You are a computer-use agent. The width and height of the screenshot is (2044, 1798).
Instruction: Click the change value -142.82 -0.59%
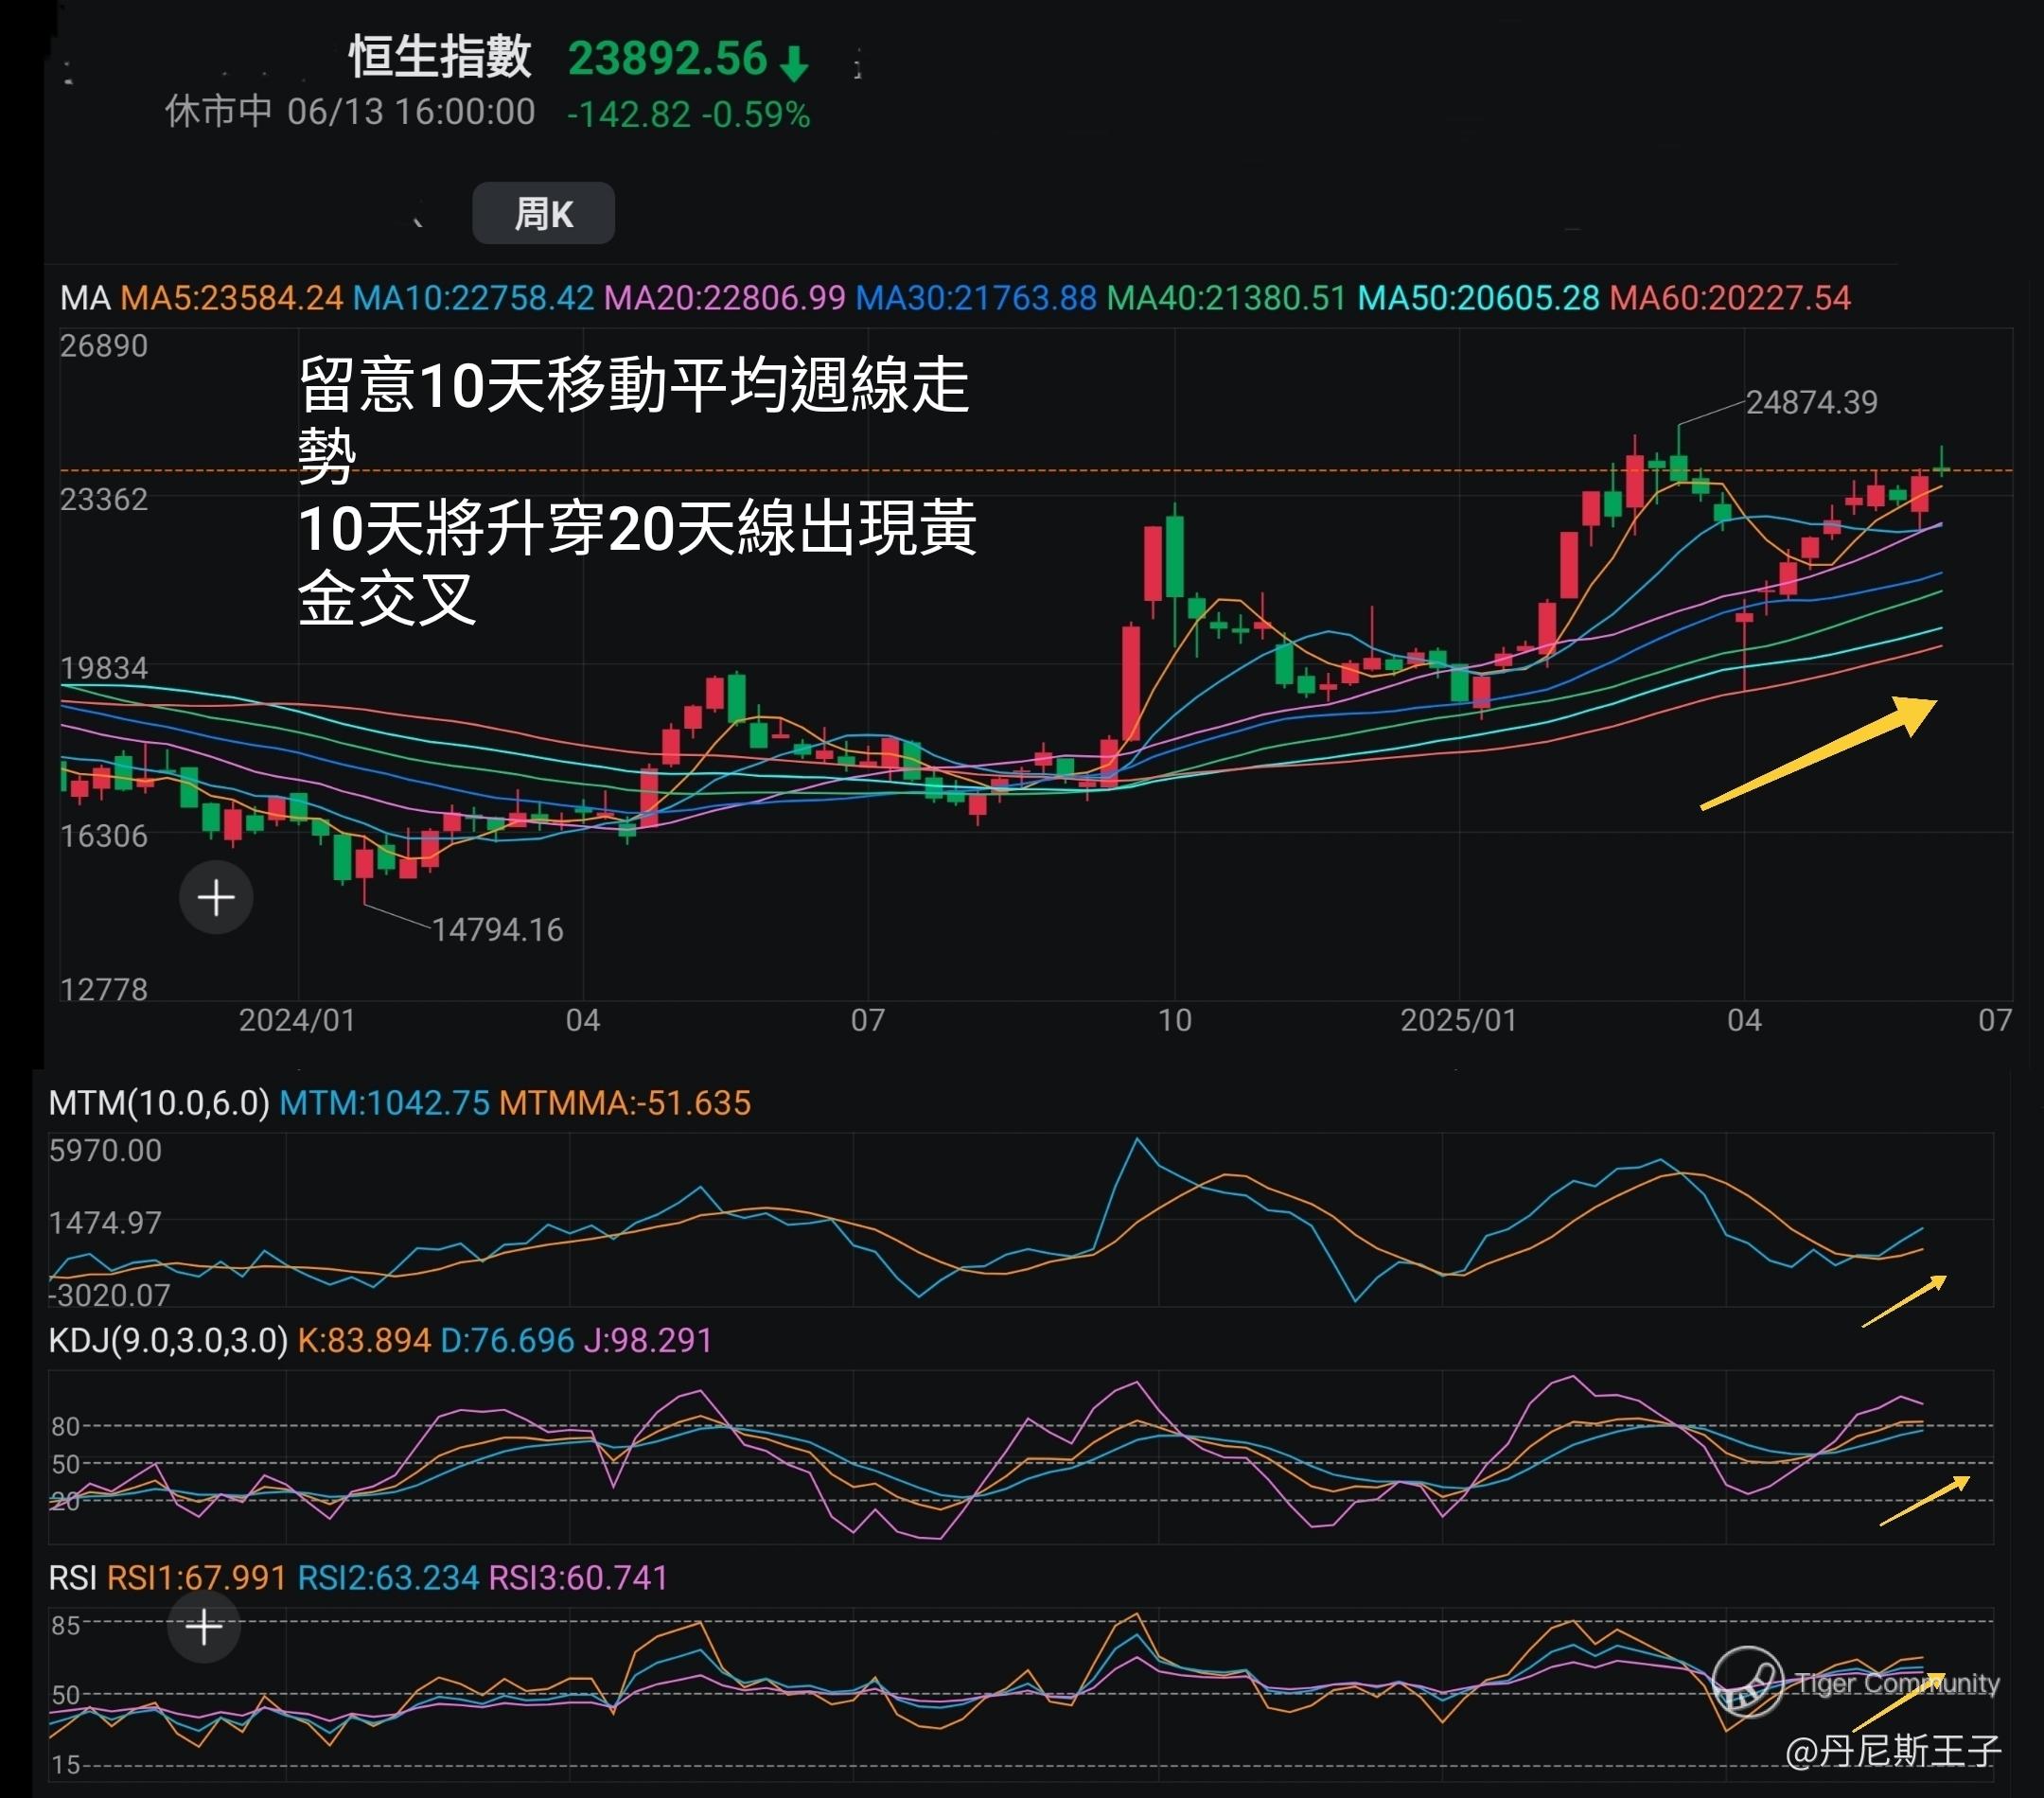[x=689, y=115]
